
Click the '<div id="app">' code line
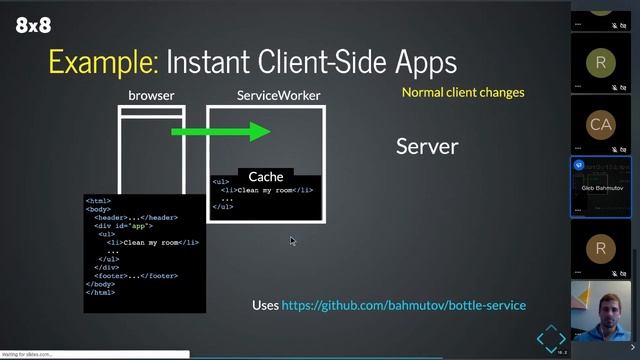coord(123,226)
